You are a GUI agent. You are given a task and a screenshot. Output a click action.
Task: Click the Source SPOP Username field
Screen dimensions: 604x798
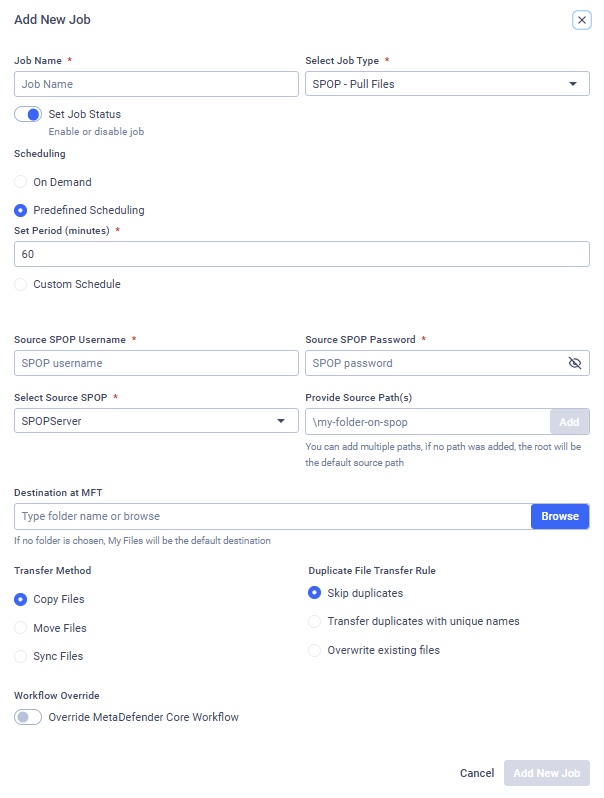[x=156, y=363]
